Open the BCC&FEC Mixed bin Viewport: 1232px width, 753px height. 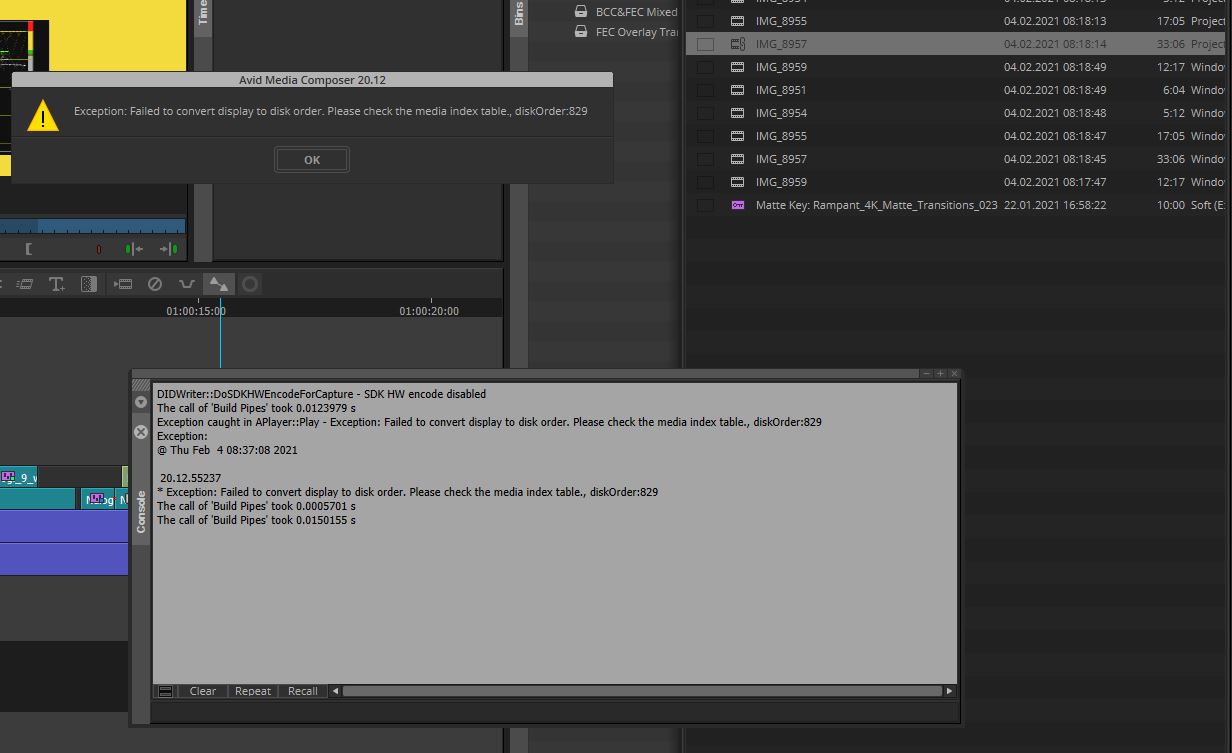pos(636,12)
